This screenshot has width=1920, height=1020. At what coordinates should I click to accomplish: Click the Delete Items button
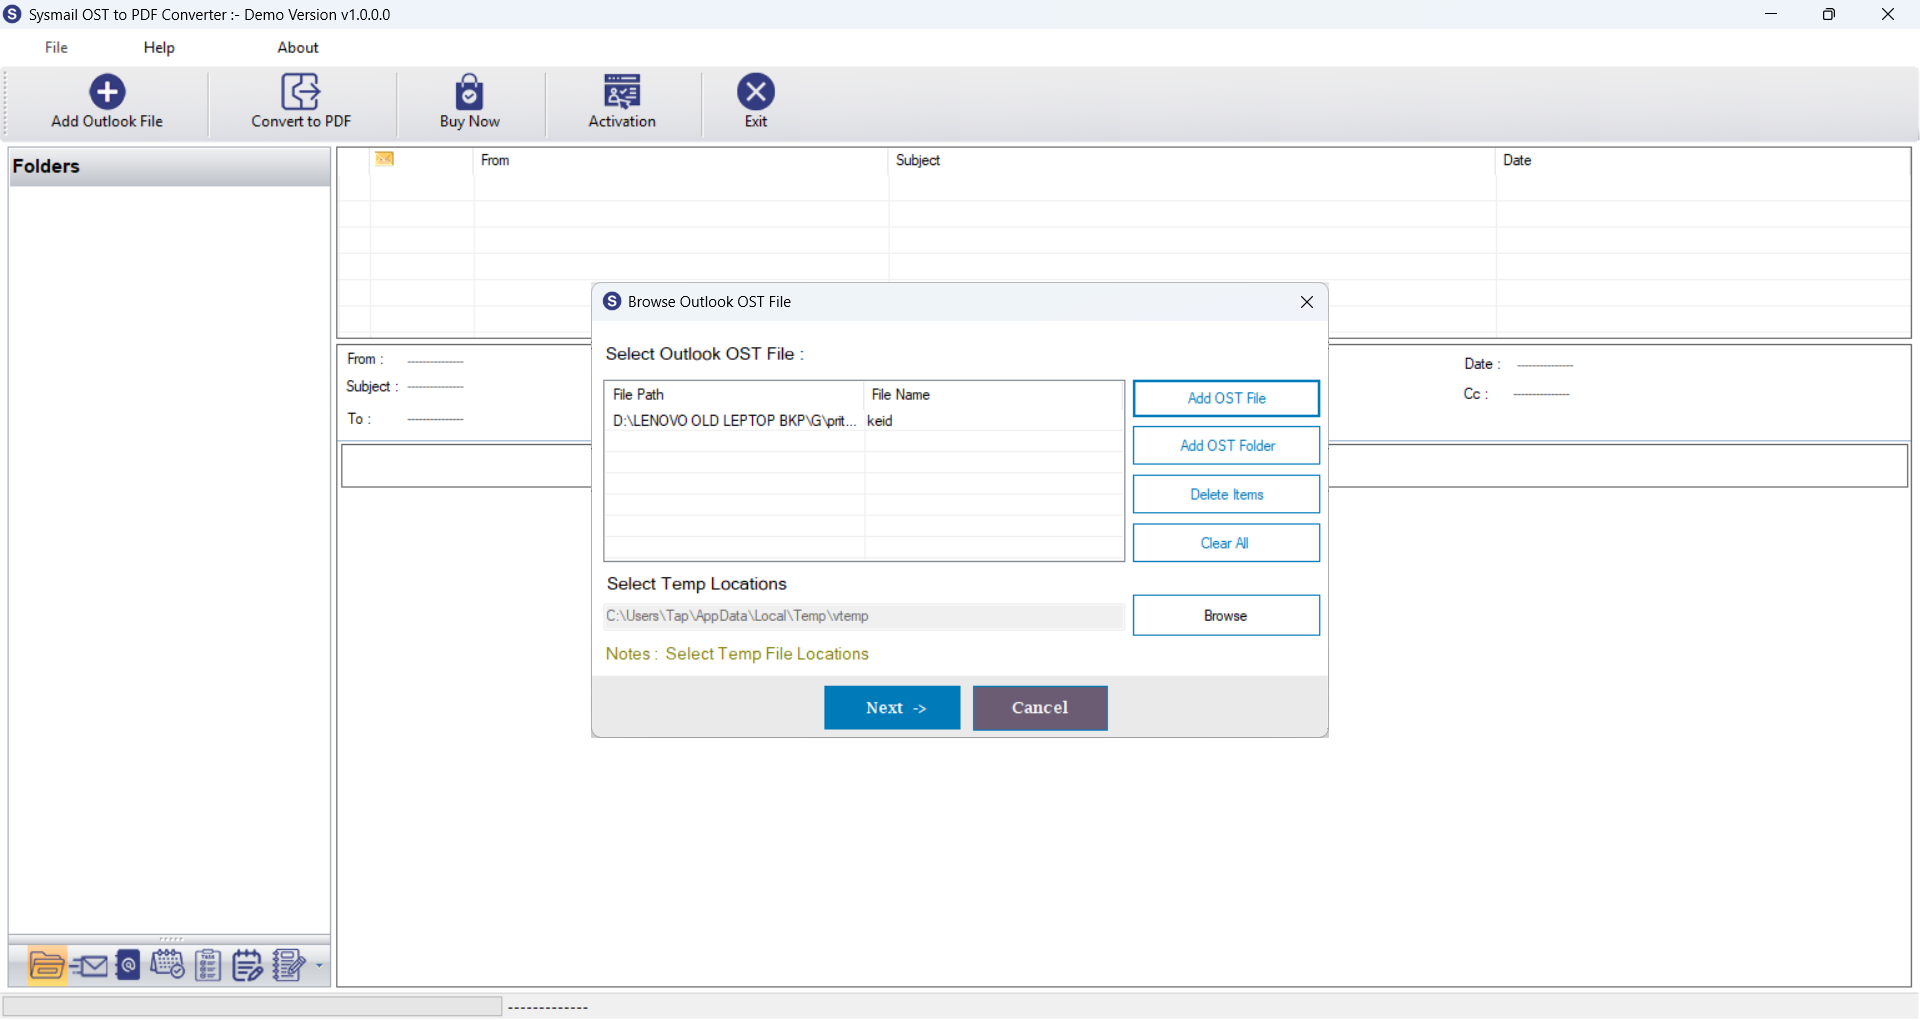click(1226, 494)
